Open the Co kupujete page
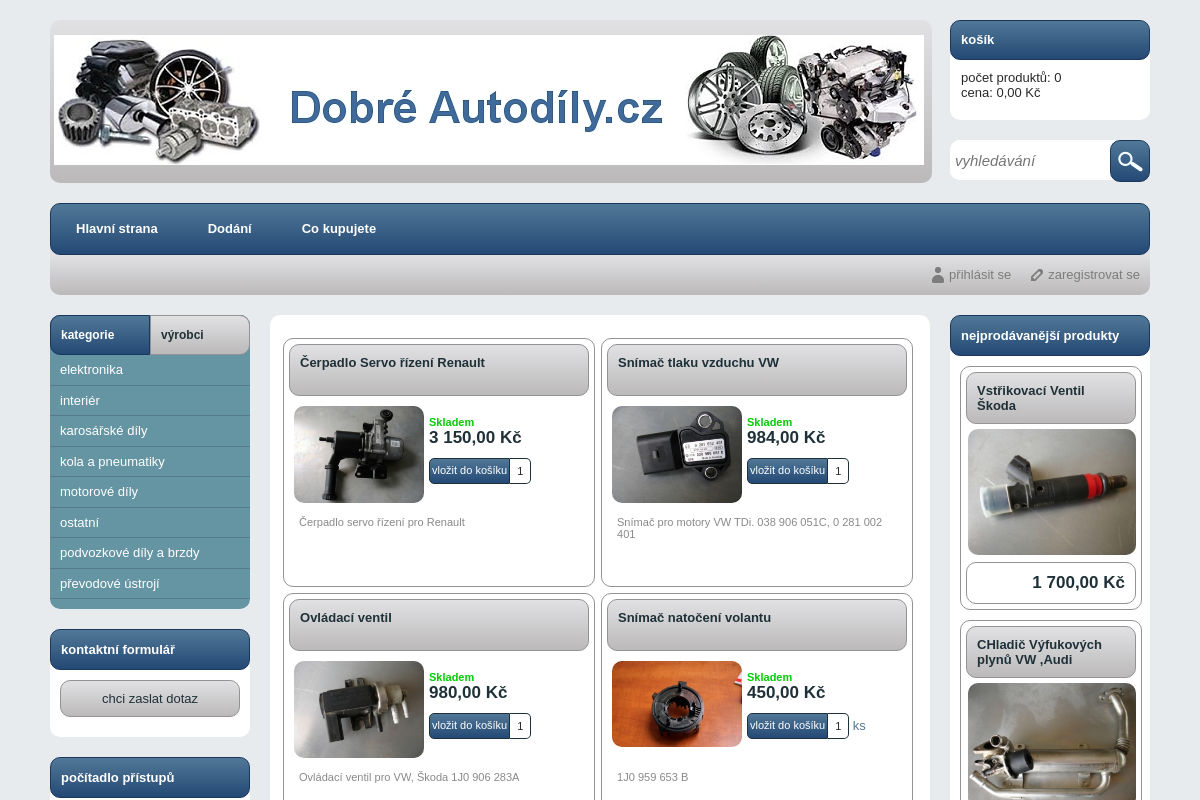This screenshot has width=1200, height=800. pos(338,228)
